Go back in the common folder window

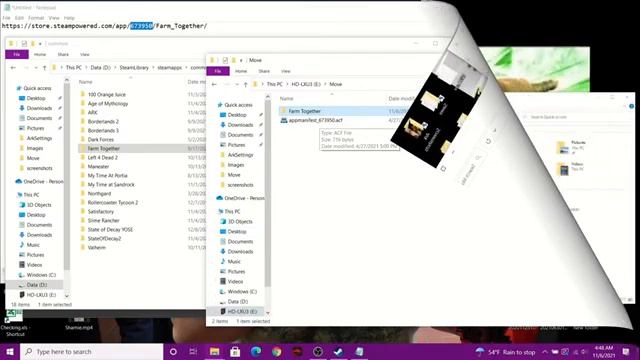pyautogui.click(x=13, y=67)
